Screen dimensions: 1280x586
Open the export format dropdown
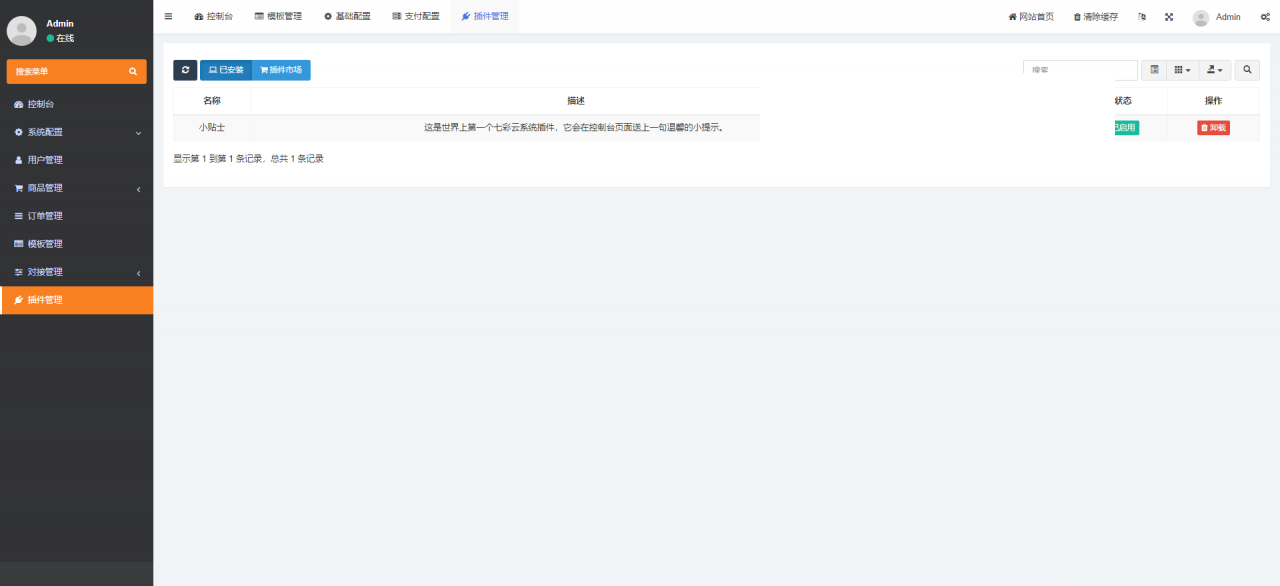(x=1214, y=70)
